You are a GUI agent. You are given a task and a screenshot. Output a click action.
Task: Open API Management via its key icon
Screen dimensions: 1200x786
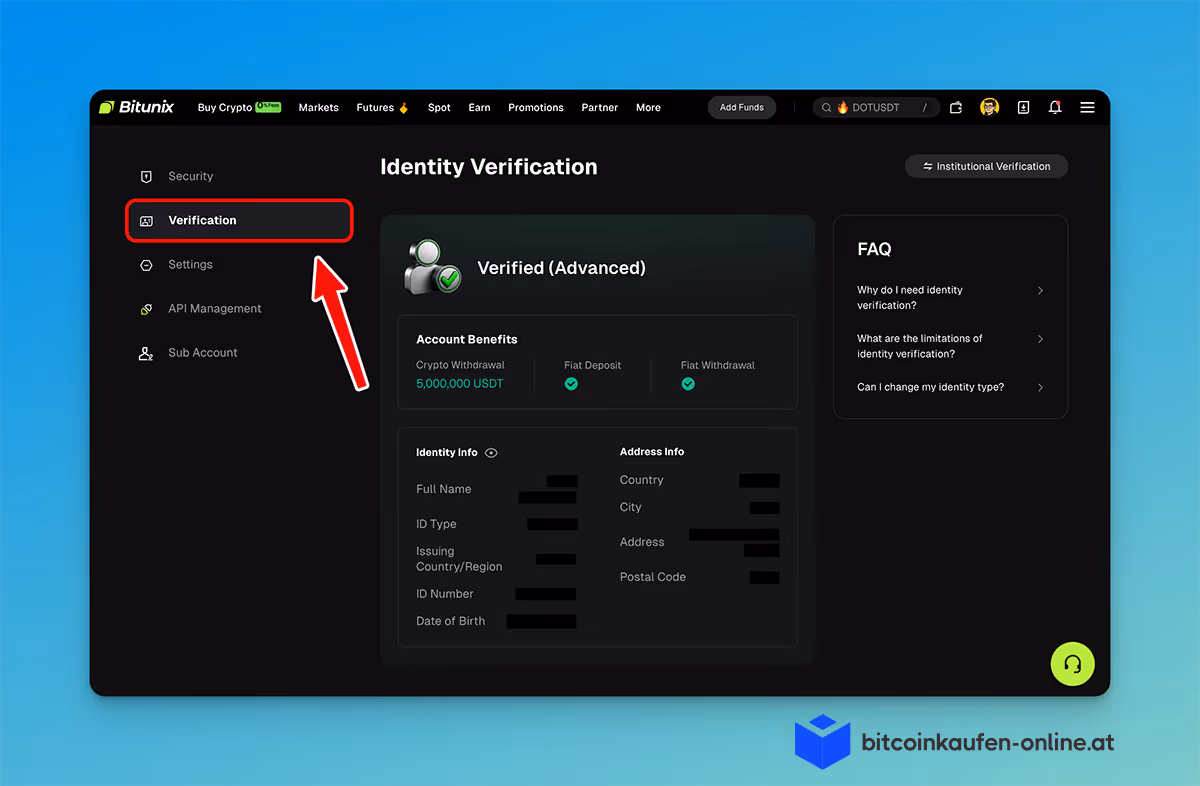(x=148, y=308)
